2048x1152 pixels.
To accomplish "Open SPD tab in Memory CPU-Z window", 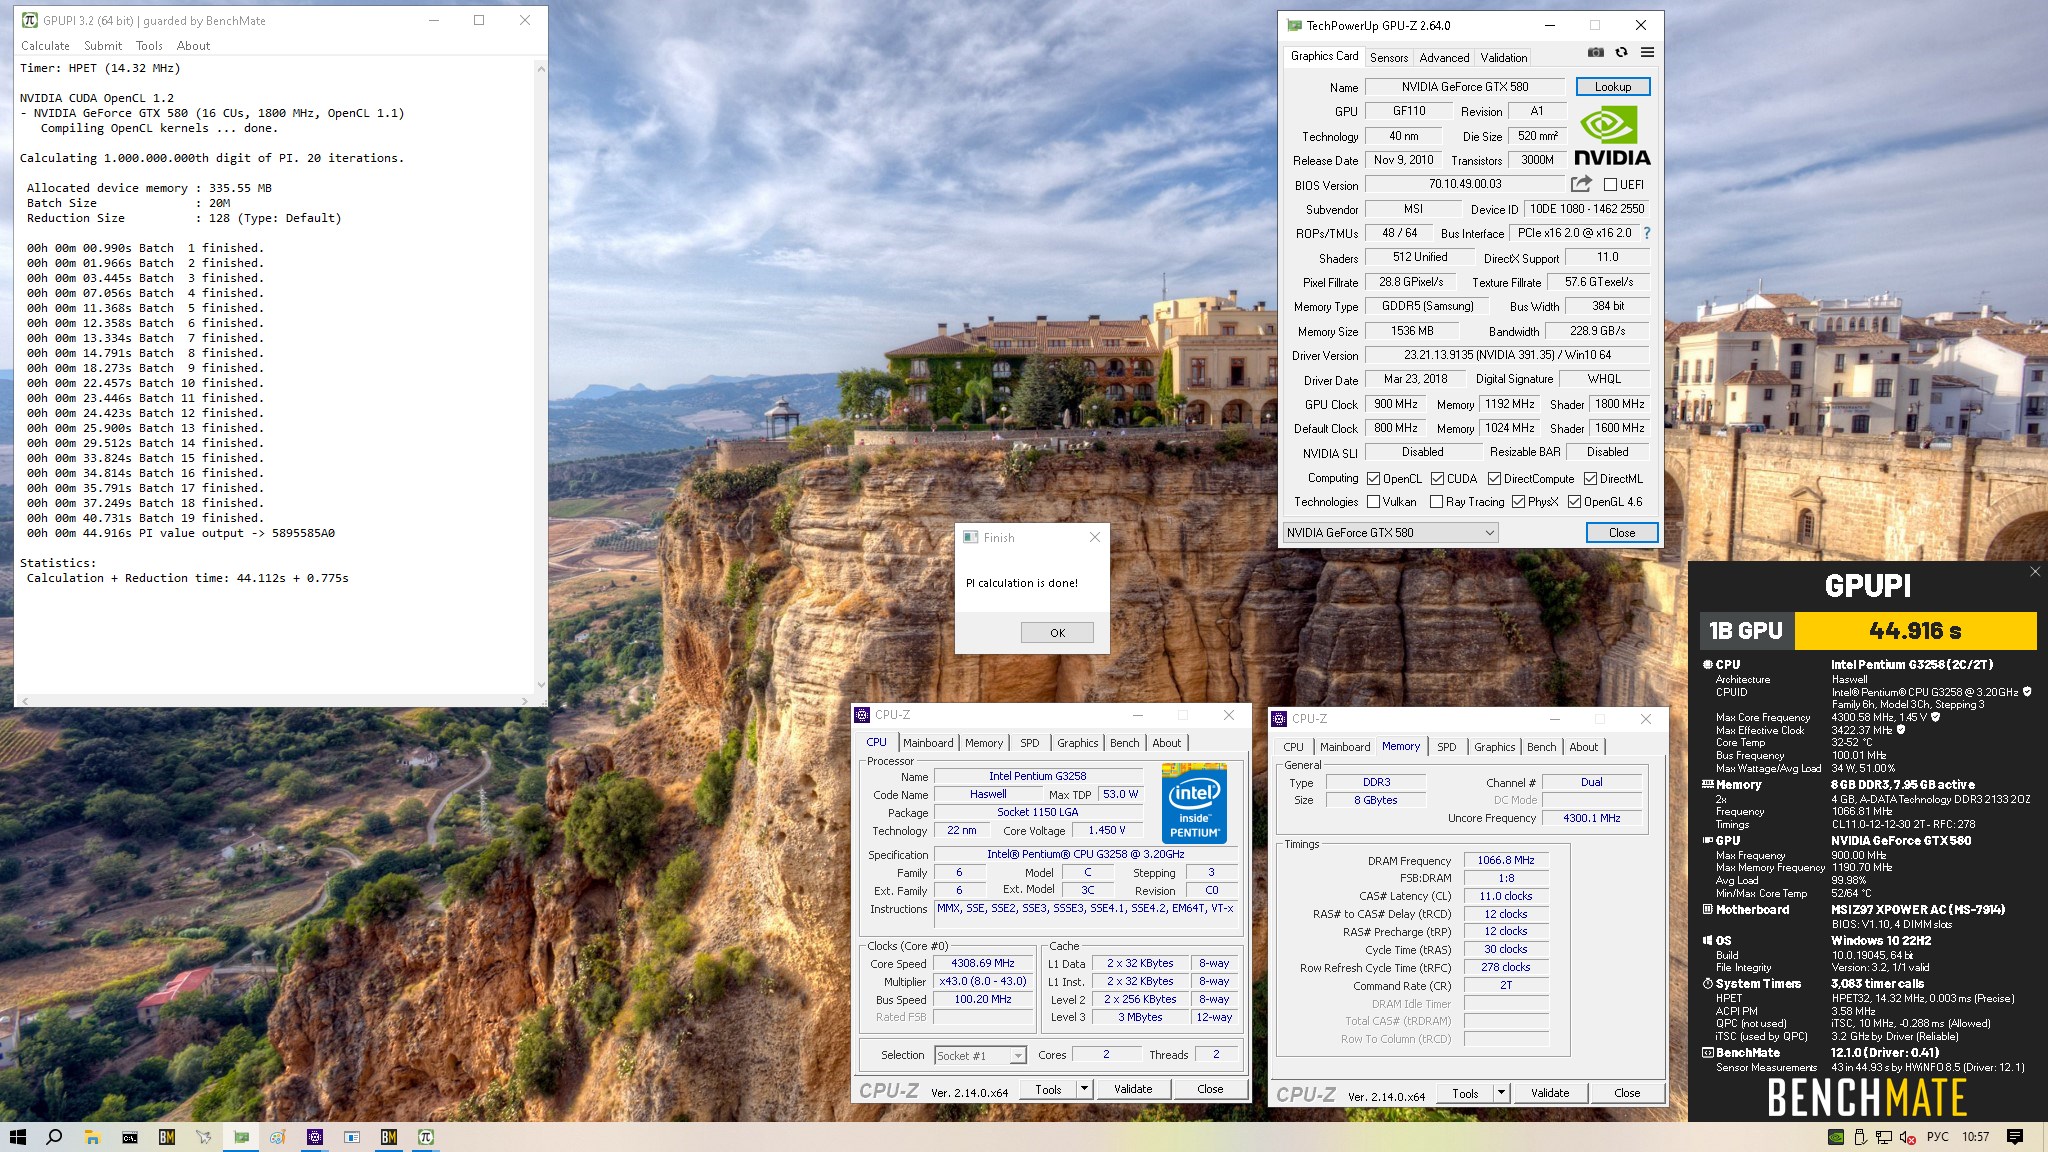I will (x=1446, y=747).
